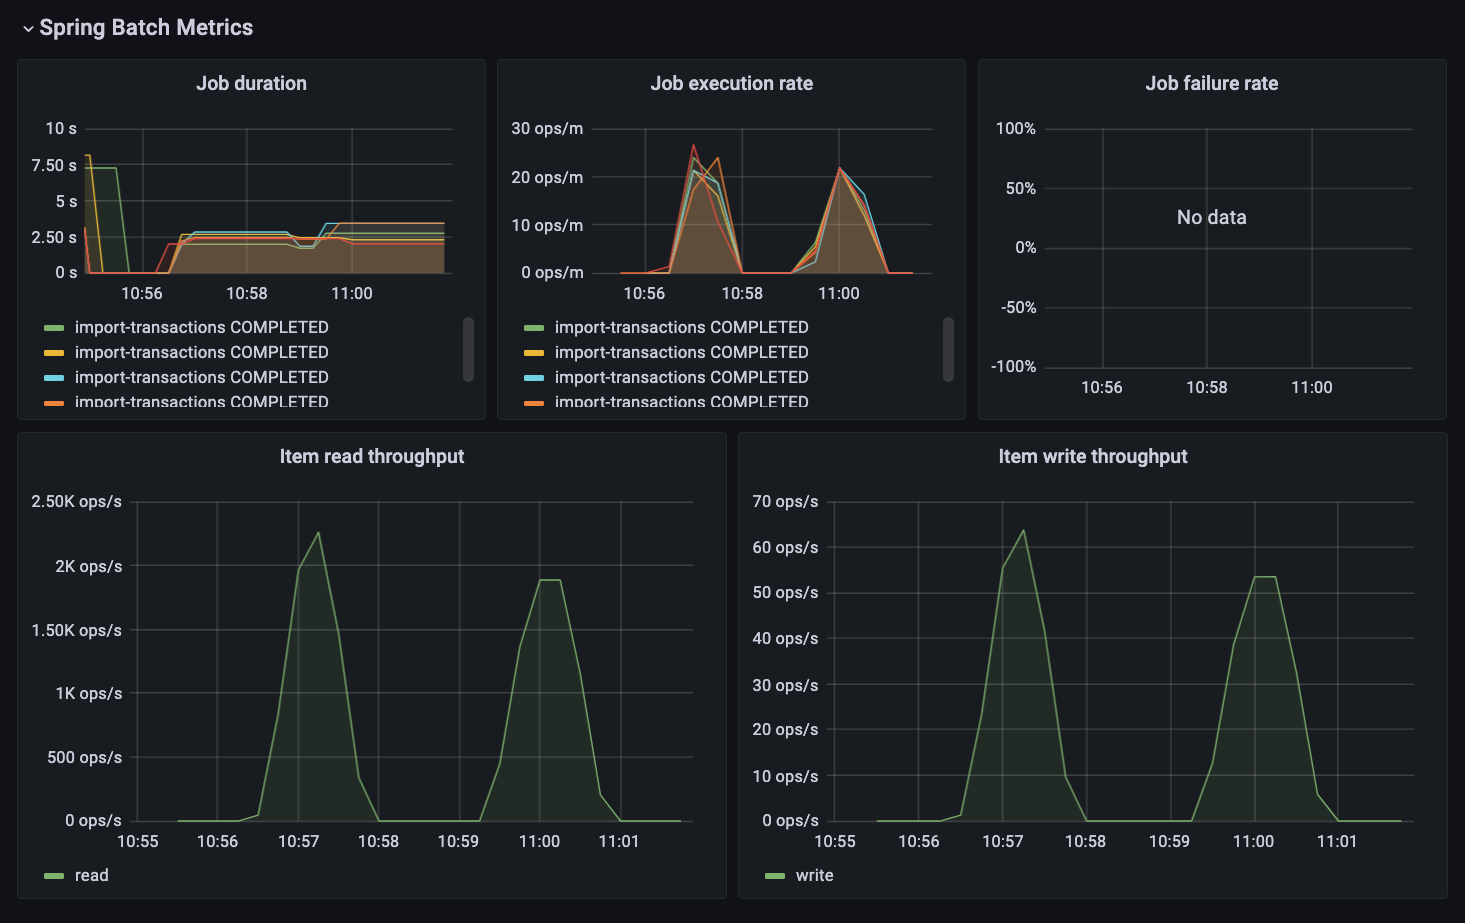1465x923 pixels.
Task: Click the second peak in Item write throughput graph
Action: [x=1265, y=577]
